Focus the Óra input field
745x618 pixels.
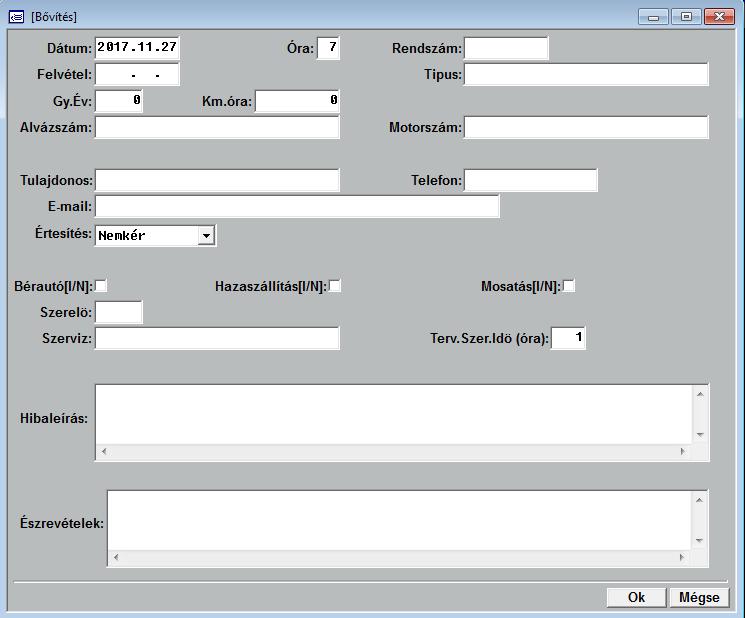pyautogui.click(x=328, y=48)
